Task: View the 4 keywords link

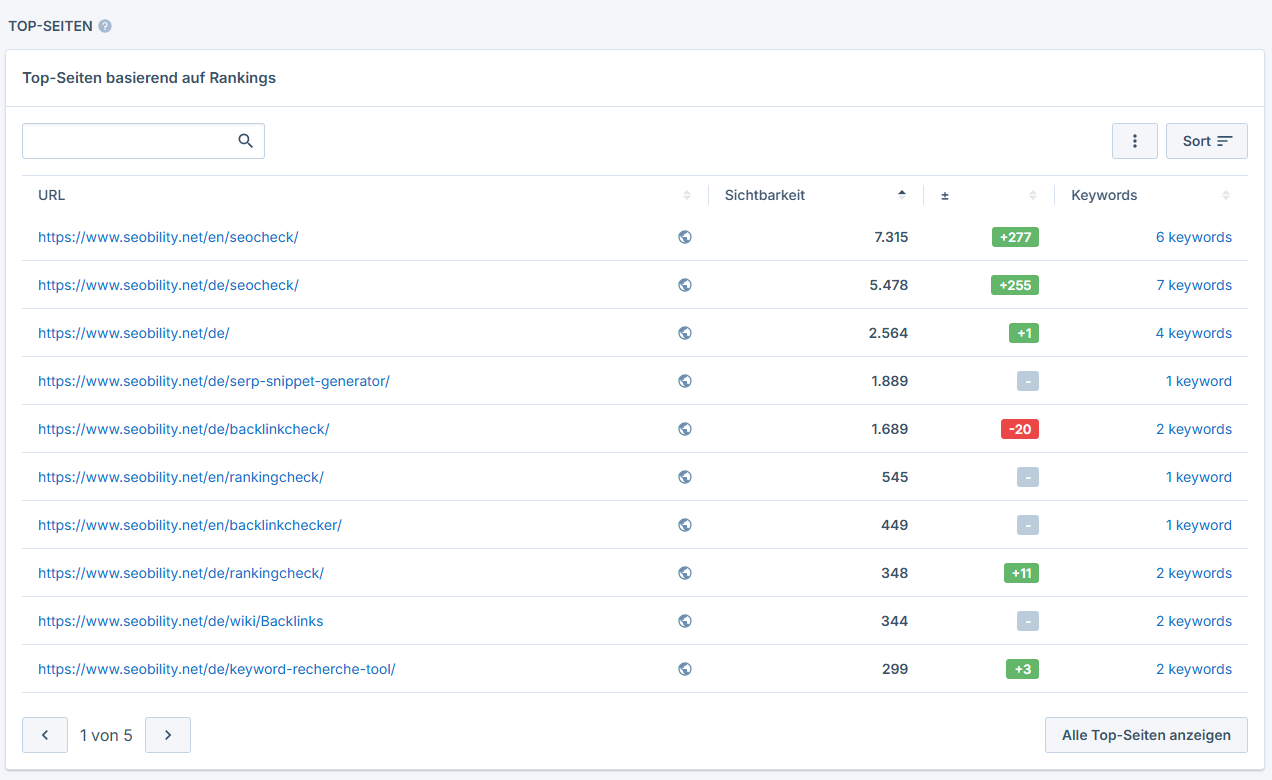Action: (1194, 333)
